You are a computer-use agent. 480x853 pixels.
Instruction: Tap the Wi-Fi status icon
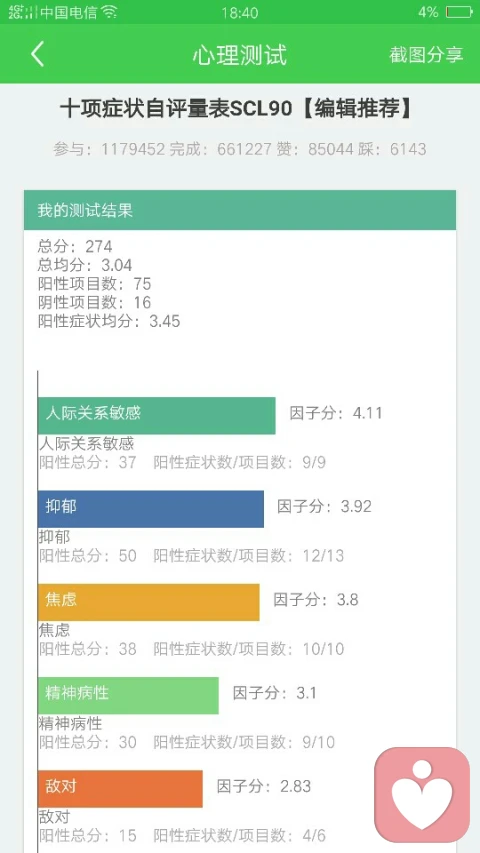tap(110, 12)
